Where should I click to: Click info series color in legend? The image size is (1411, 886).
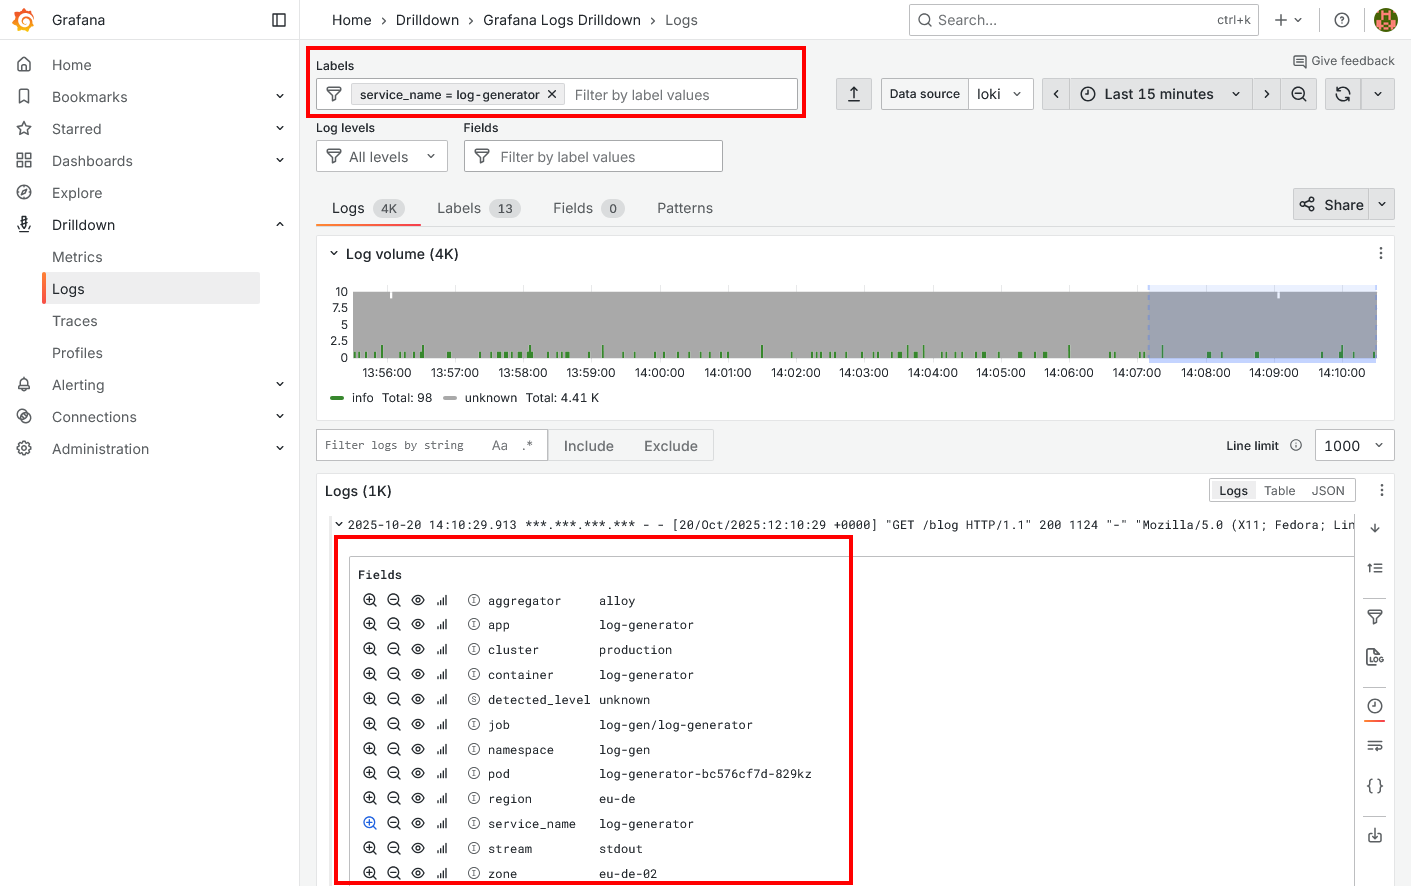pos(337,398)
